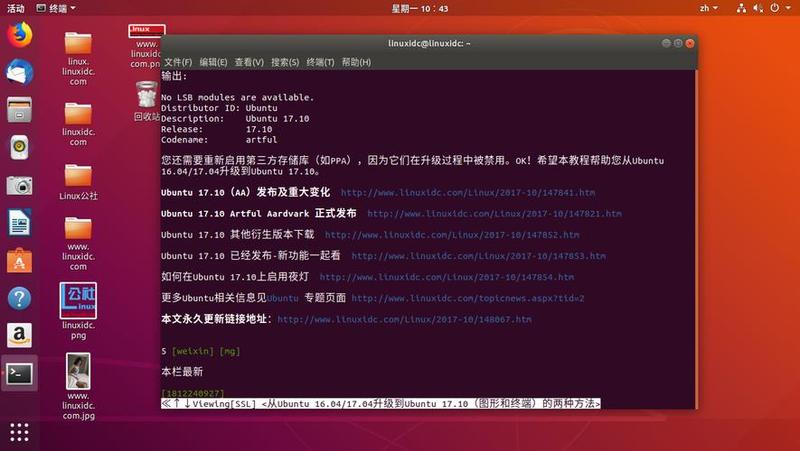Viewport: 800px width, 451px height.
Task: Click the text 'No LSB modules are available.'
Action: point(237,97)
